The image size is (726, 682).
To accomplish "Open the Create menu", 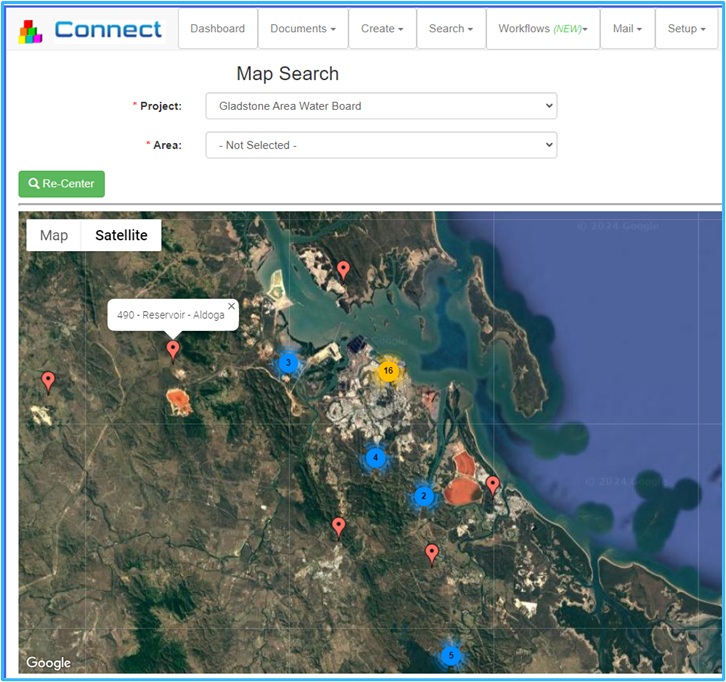I will point(382,29).
